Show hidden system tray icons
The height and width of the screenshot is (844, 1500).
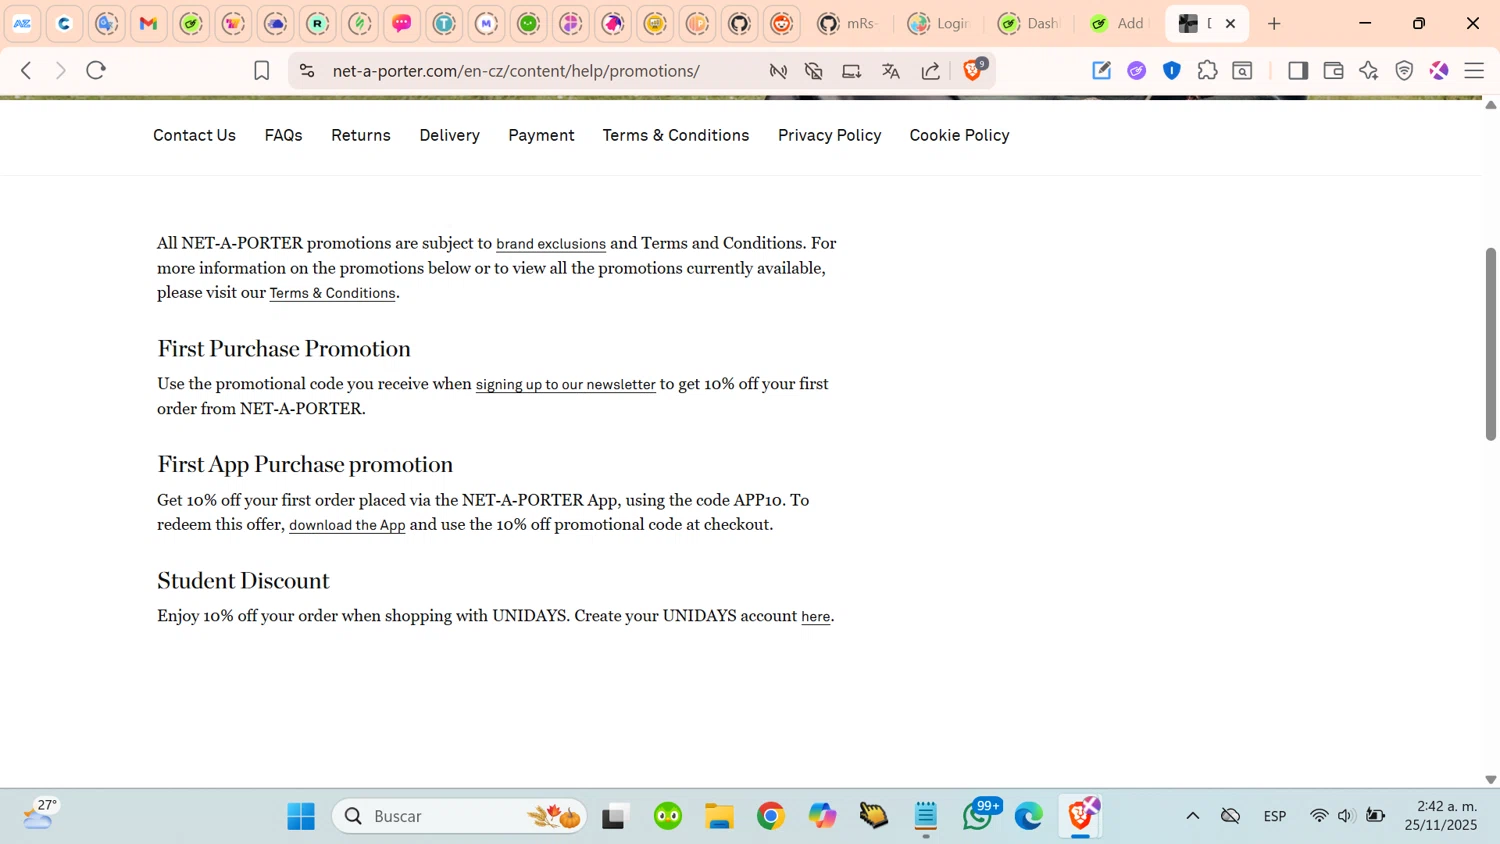tap(1193, 816)
